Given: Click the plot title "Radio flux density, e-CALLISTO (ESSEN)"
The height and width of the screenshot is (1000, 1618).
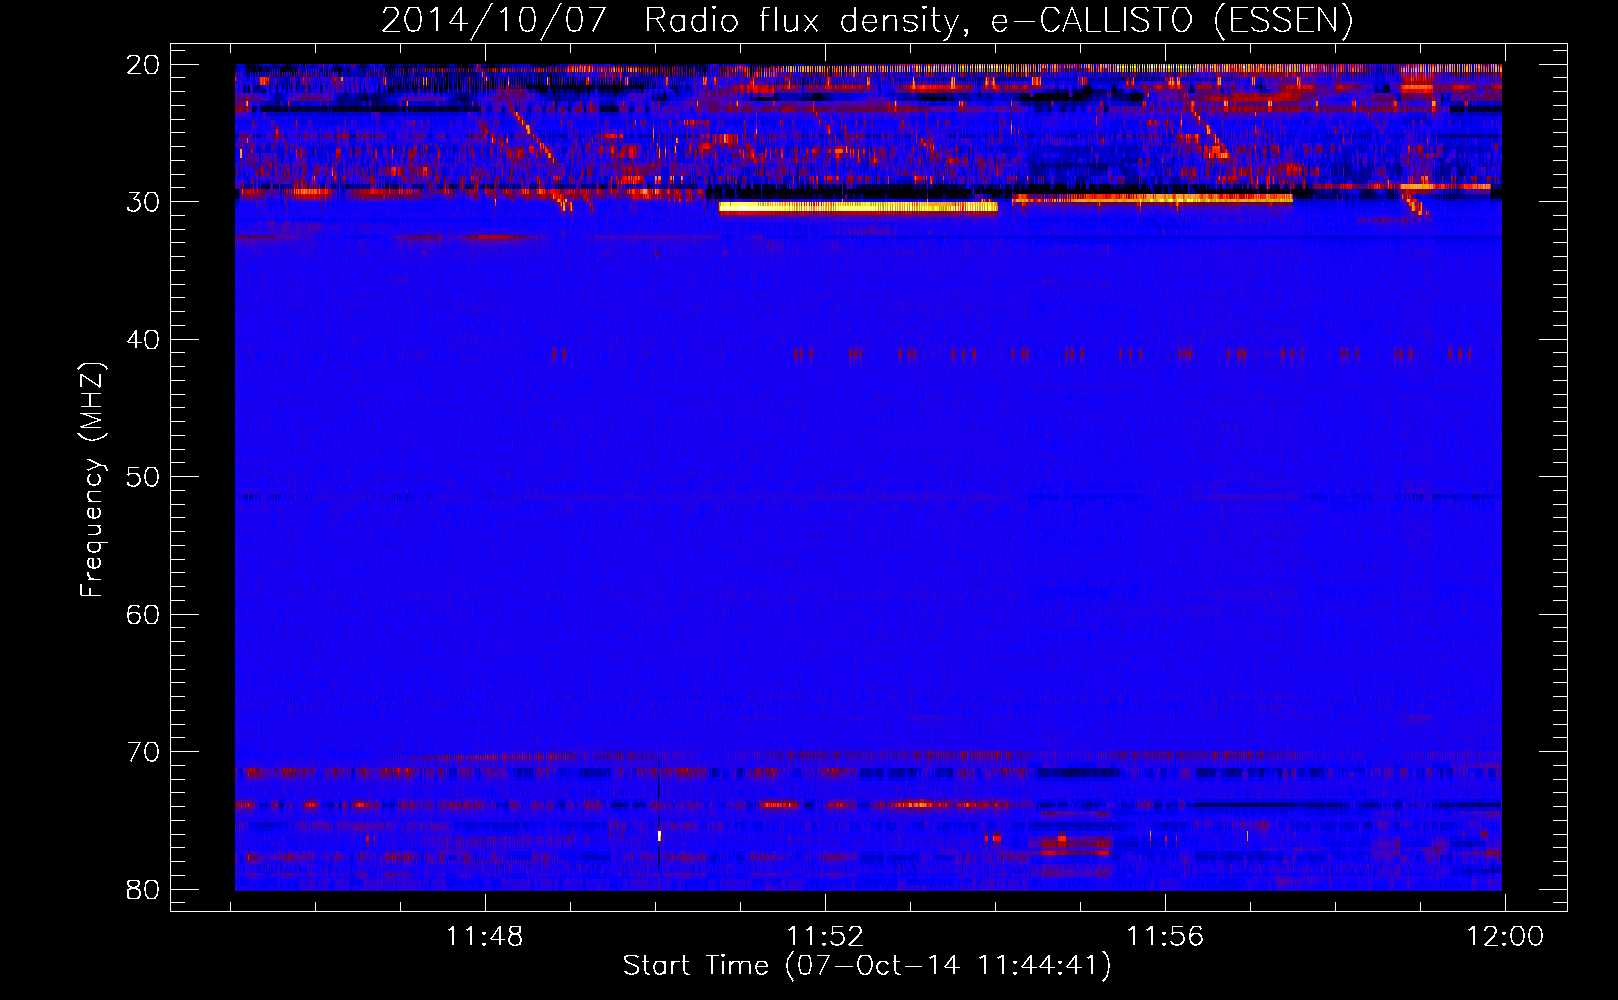Looking at the screenshot, I should coord(998,20).
